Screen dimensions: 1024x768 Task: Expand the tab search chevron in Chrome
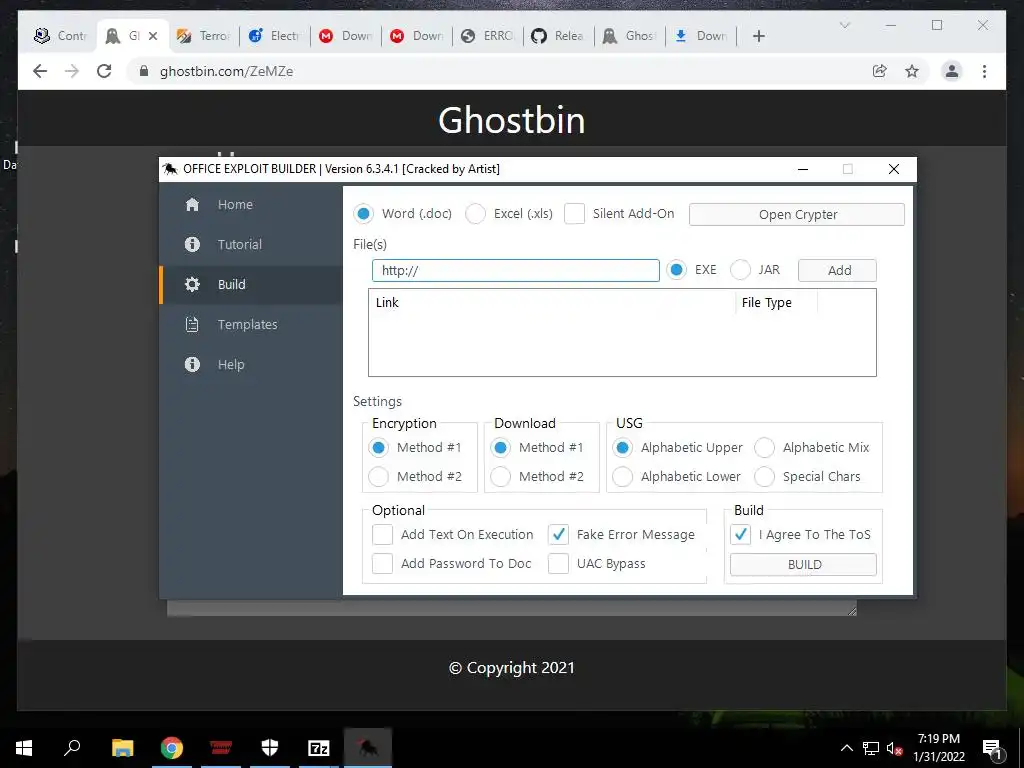pyautogui.click(x=844, y=25)
